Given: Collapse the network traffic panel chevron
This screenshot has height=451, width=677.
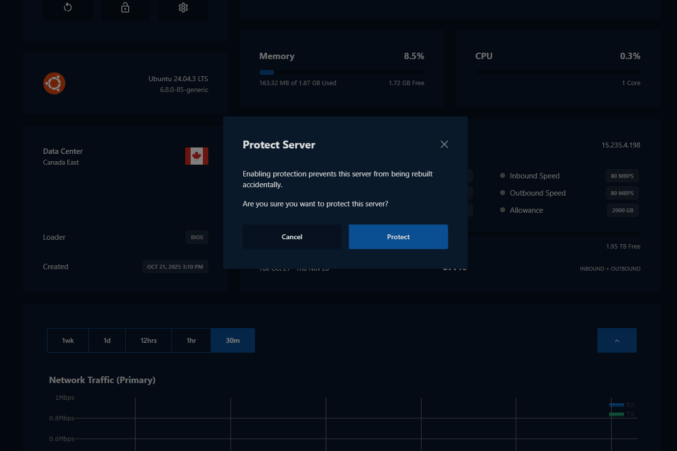Looking at the screenshot, I should tap(616, 341).
